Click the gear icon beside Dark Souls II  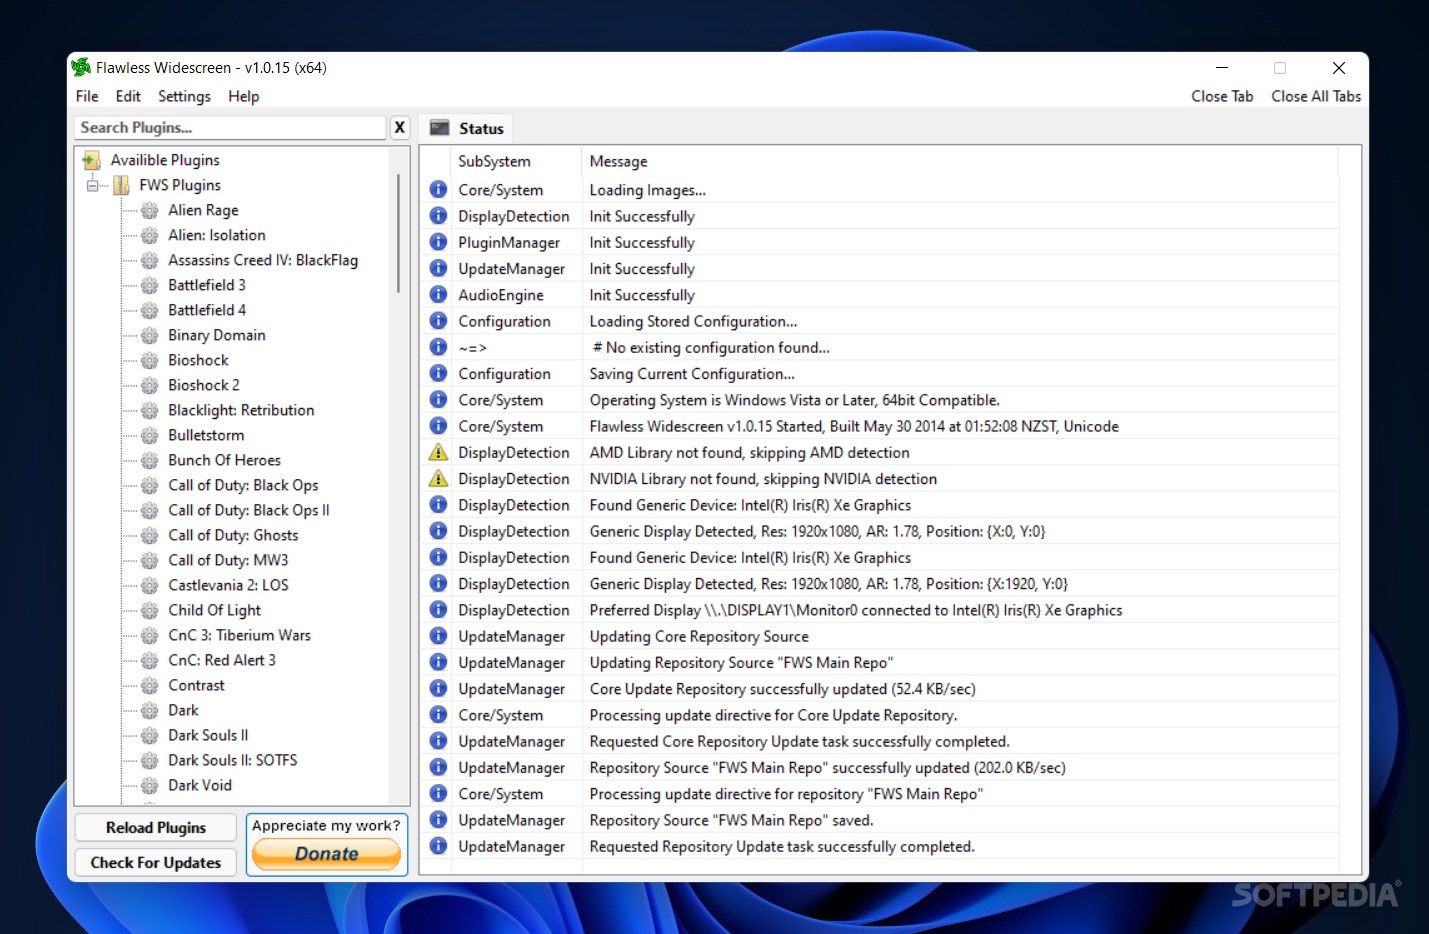pyautogui.click(x=150, y=735)
